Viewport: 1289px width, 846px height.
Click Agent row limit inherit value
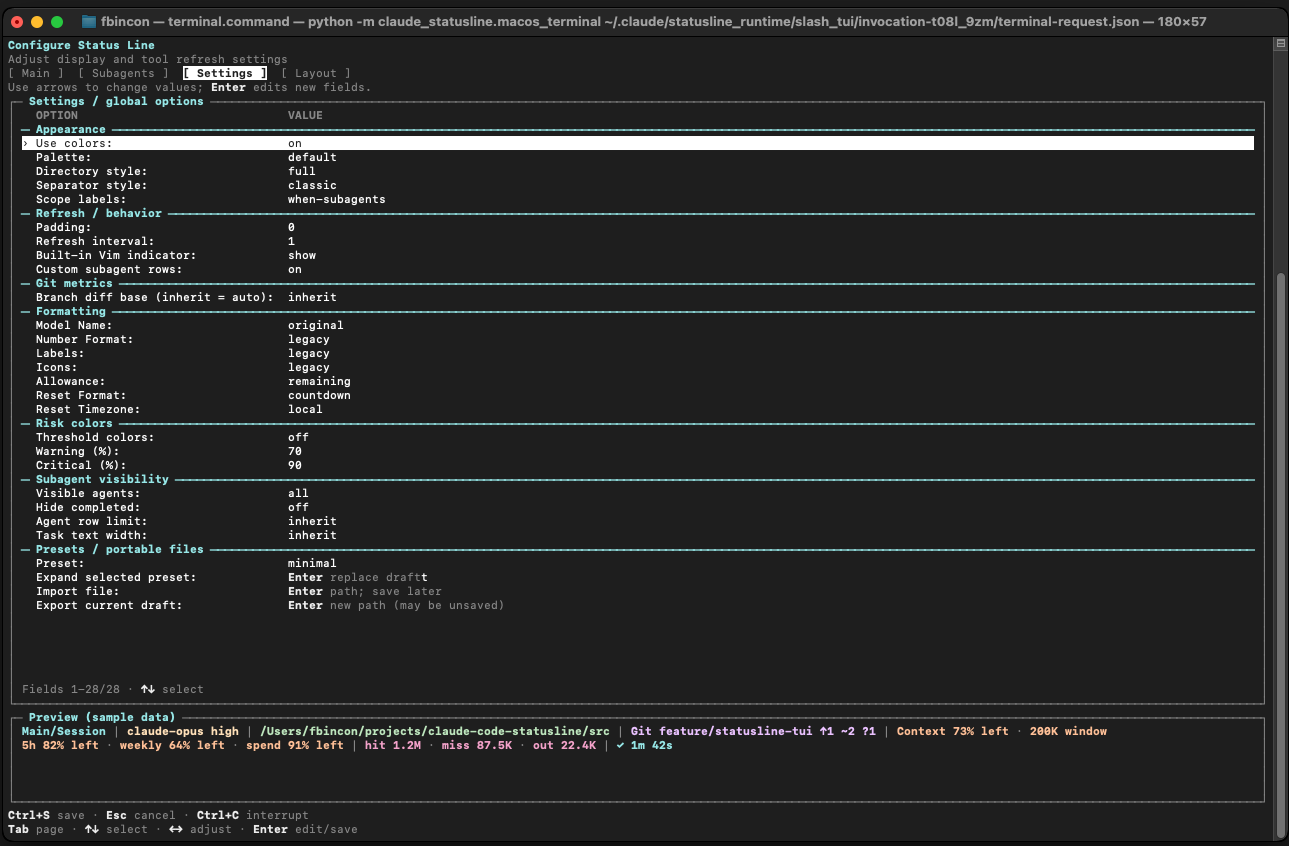pos(312,521)
